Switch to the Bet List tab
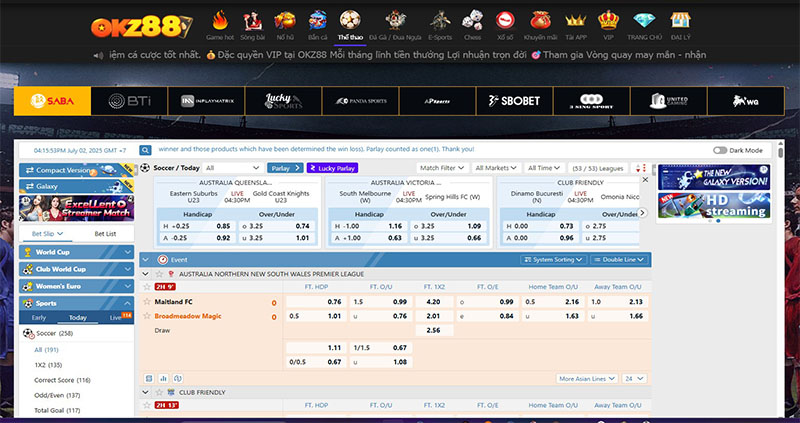This screenshot has height=423, width=800. tap(105, 233)
